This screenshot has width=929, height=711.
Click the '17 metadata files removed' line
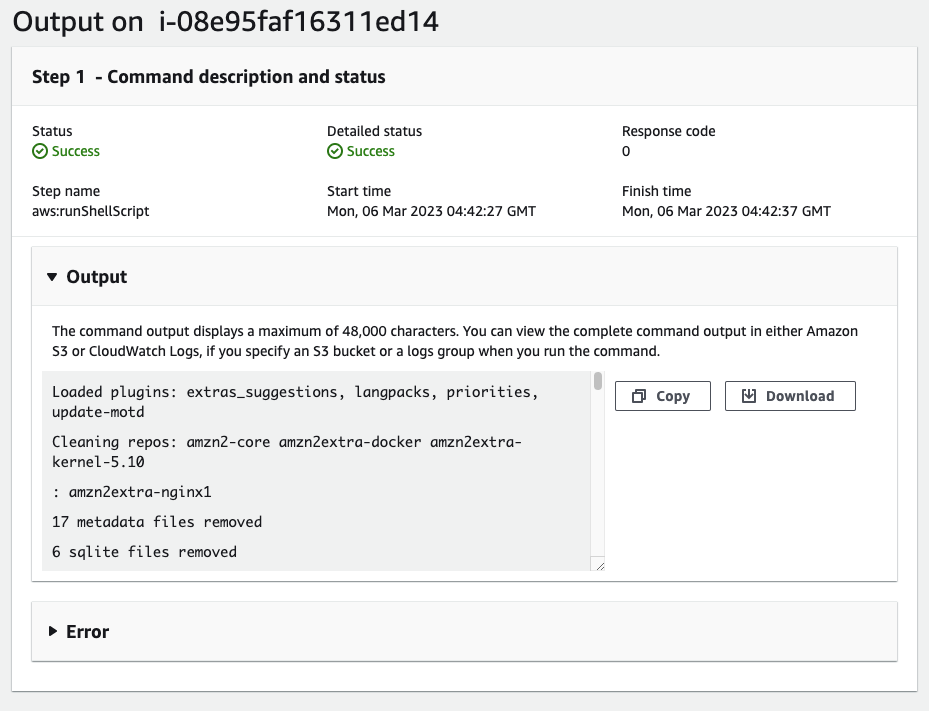click(157, 522)
